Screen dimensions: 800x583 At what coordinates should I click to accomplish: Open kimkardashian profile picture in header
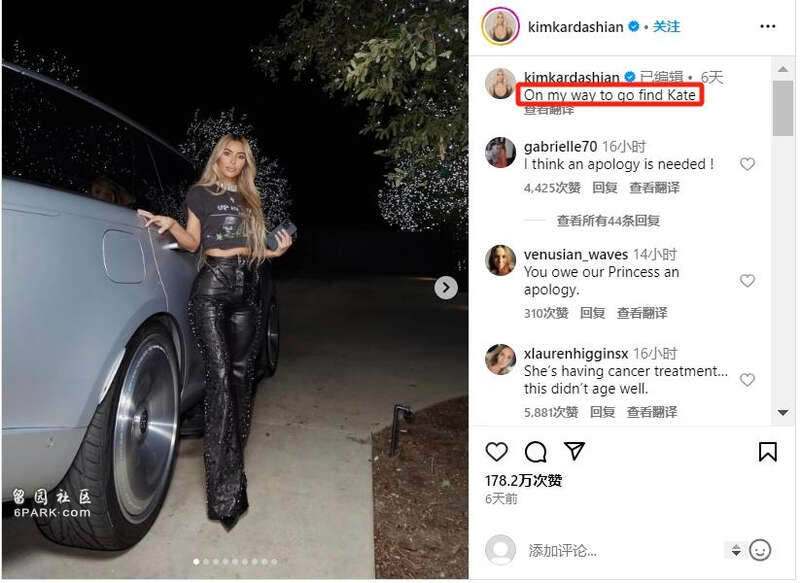(500, 27)
